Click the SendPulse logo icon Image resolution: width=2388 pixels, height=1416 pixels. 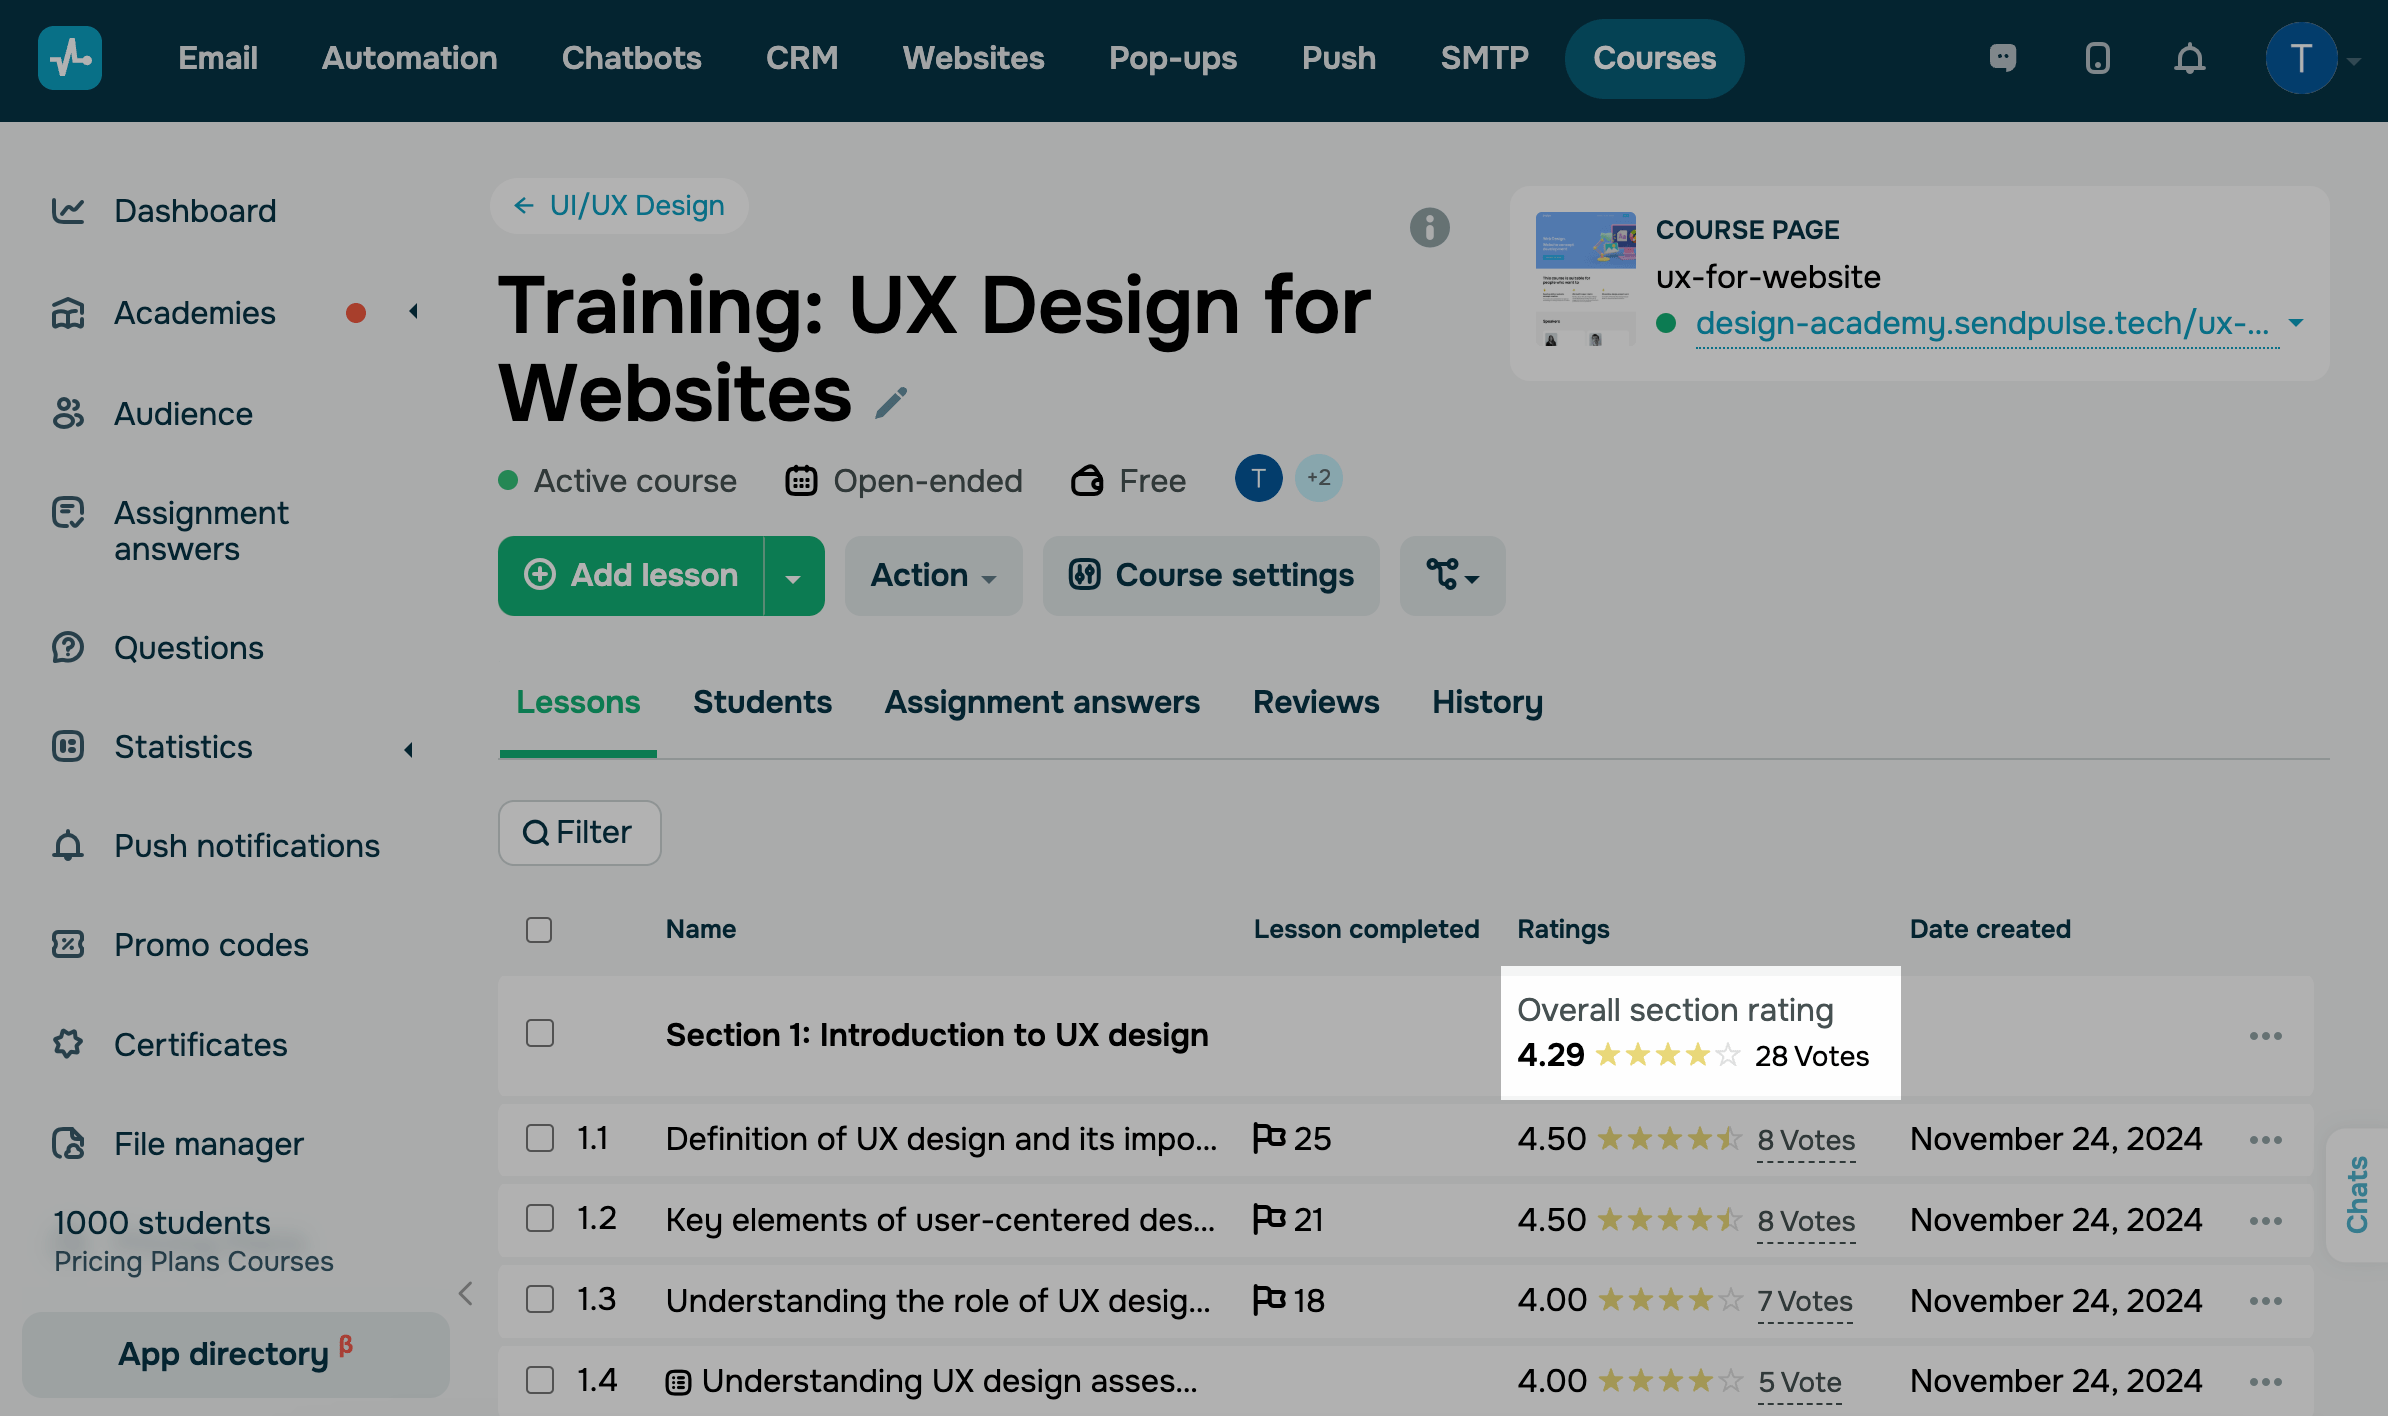pos(70,58)
